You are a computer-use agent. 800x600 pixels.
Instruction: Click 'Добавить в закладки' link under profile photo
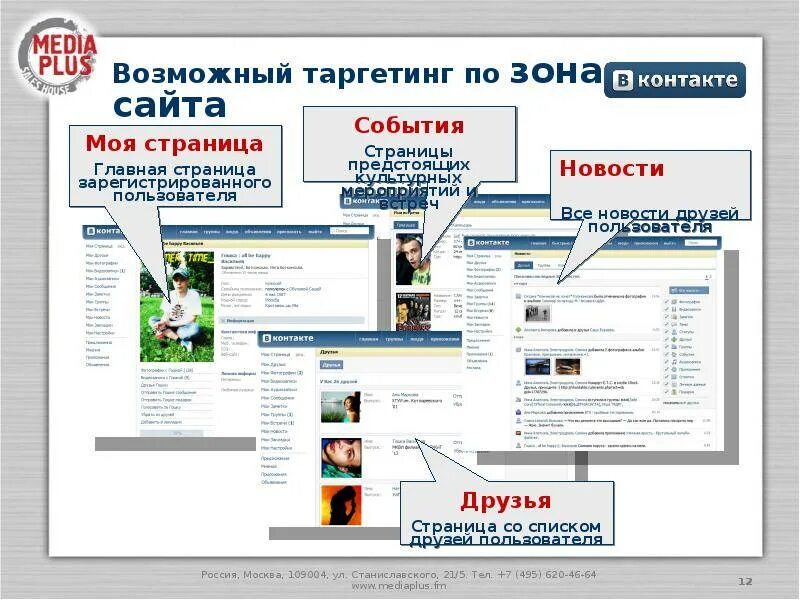coord(161,422)
